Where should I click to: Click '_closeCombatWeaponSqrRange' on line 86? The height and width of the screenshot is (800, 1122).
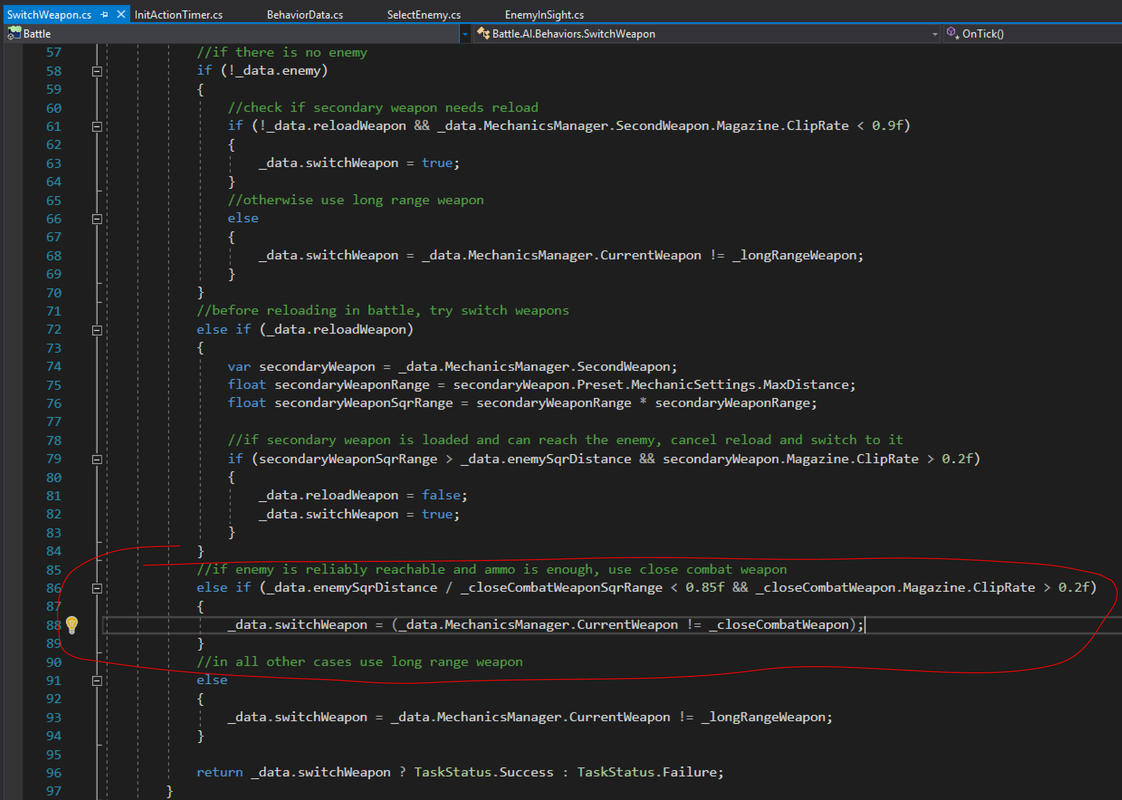click(x=562, y=587)
